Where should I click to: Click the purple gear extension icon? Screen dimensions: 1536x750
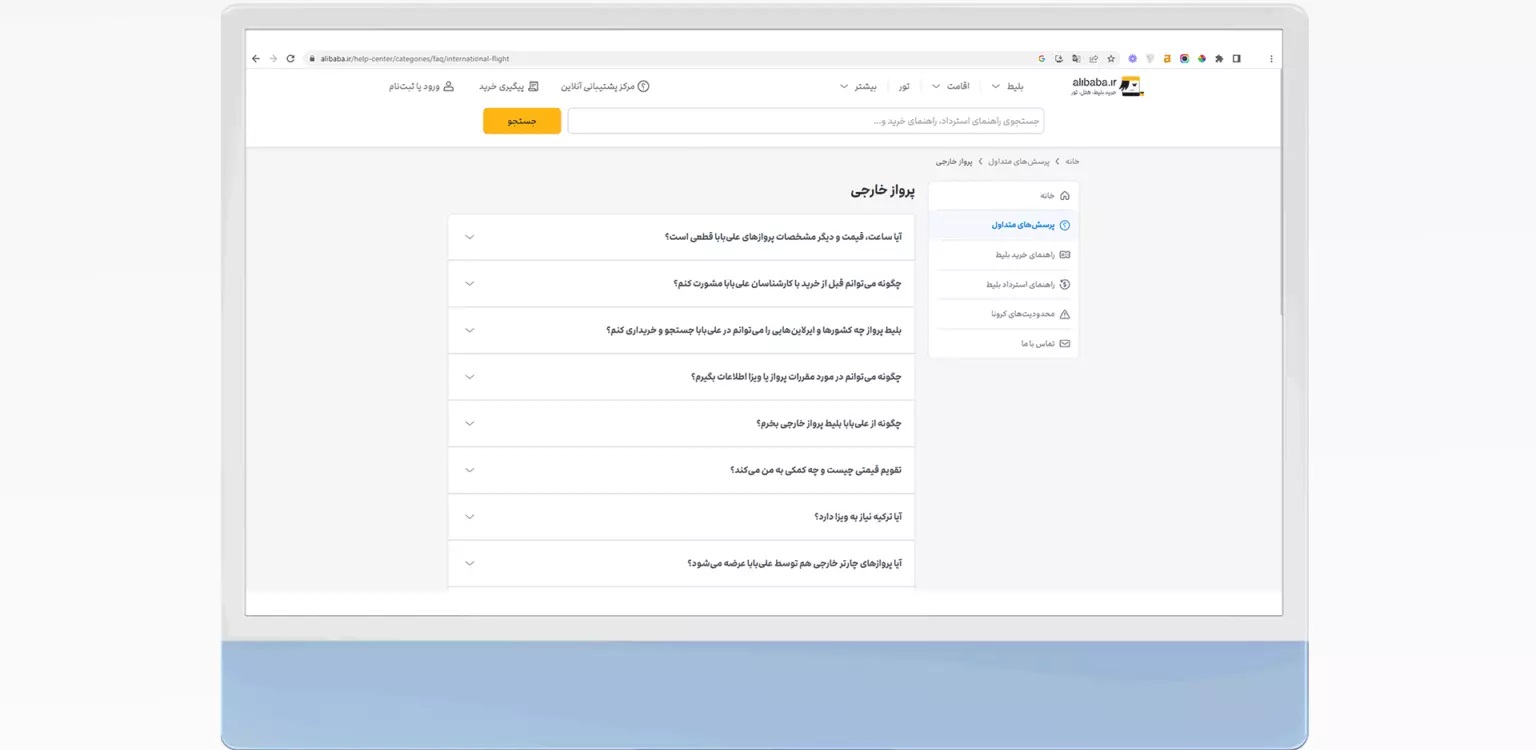tap(1133, 59)
